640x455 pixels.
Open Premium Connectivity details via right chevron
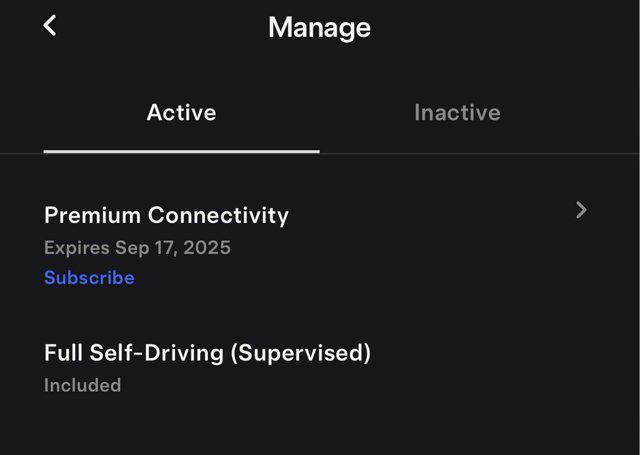581,210
